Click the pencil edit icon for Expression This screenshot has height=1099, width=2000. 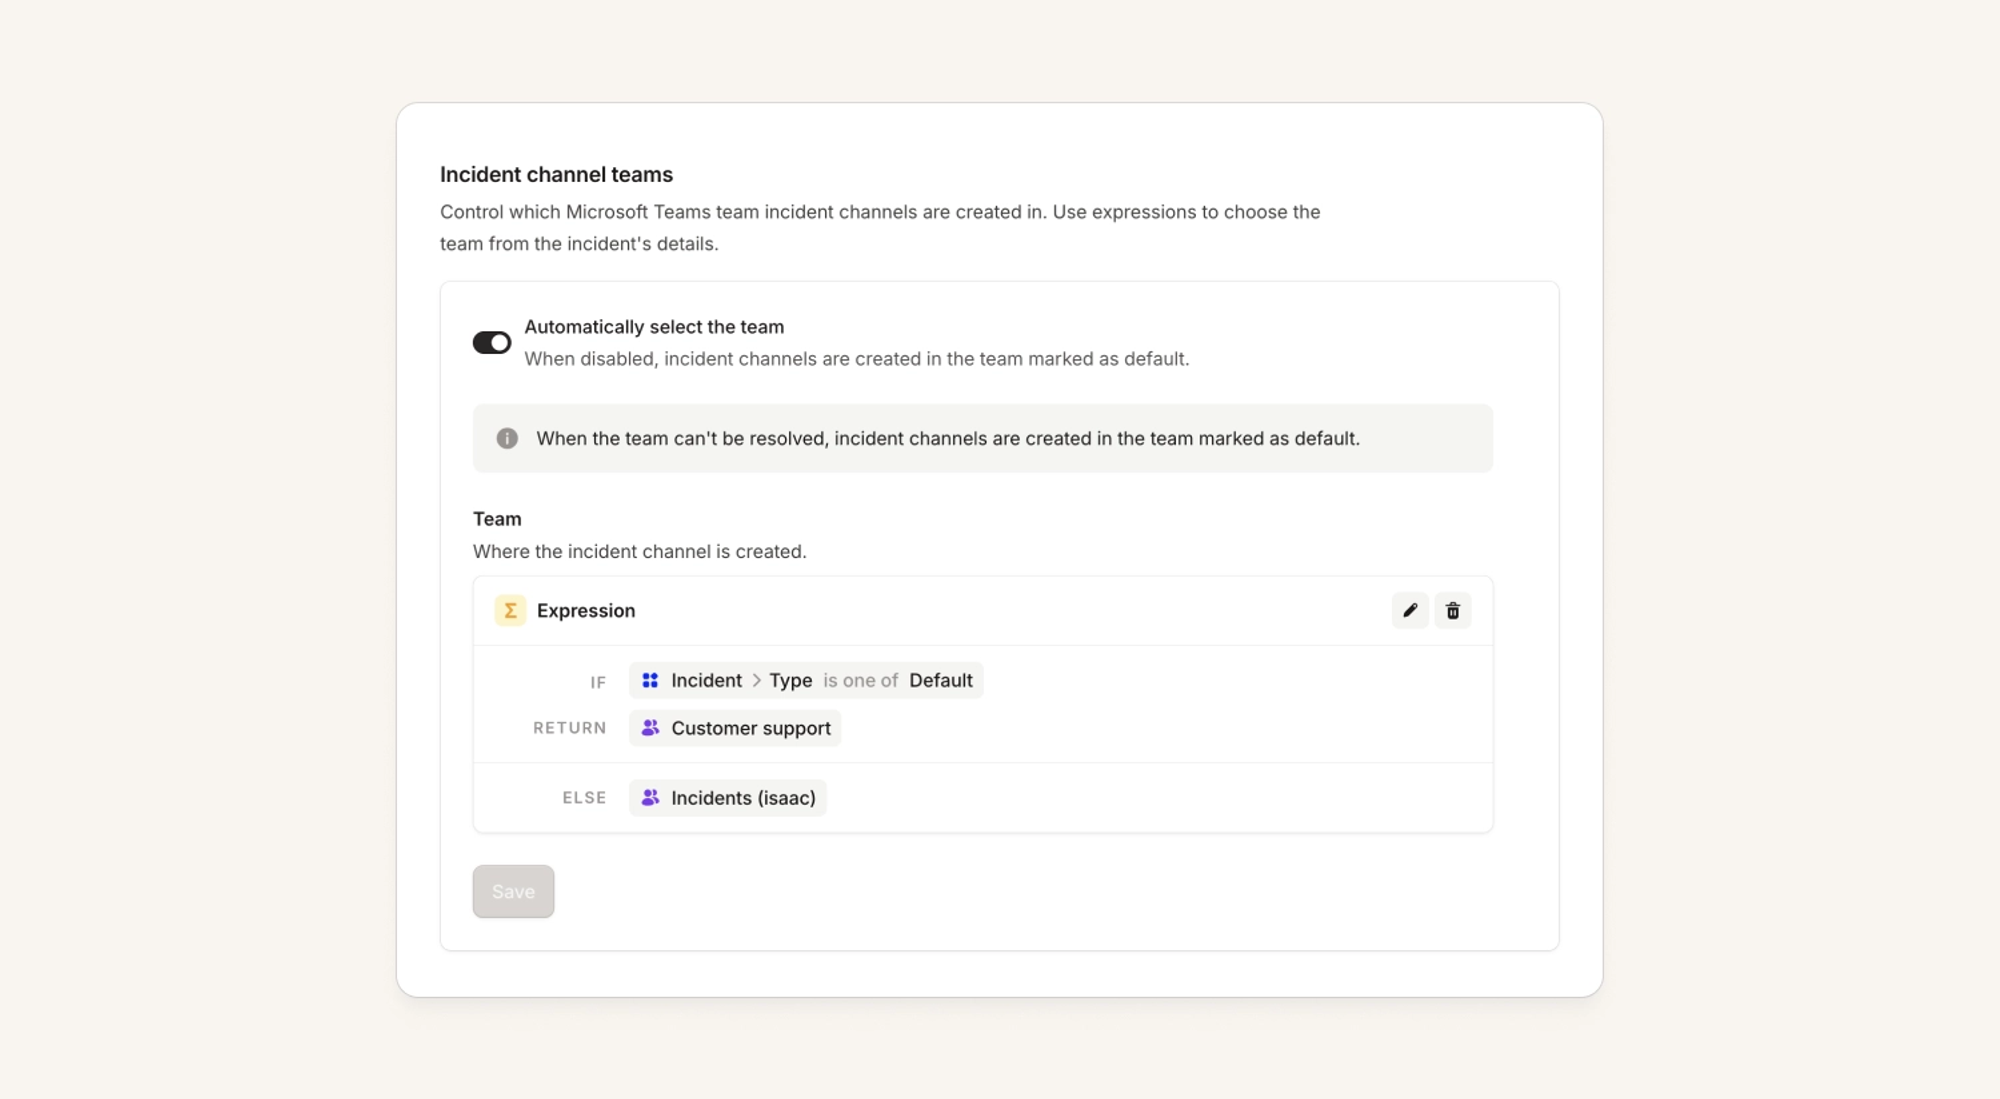[x=1410, y=610]
